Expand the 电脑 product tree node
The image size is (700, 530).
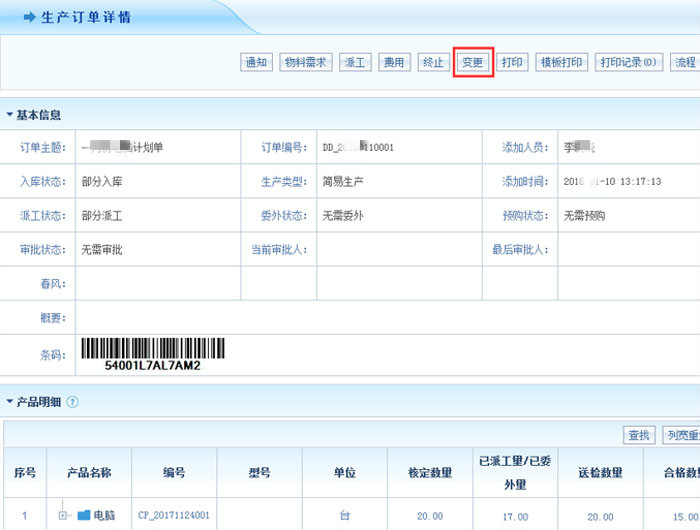(63, 516)
